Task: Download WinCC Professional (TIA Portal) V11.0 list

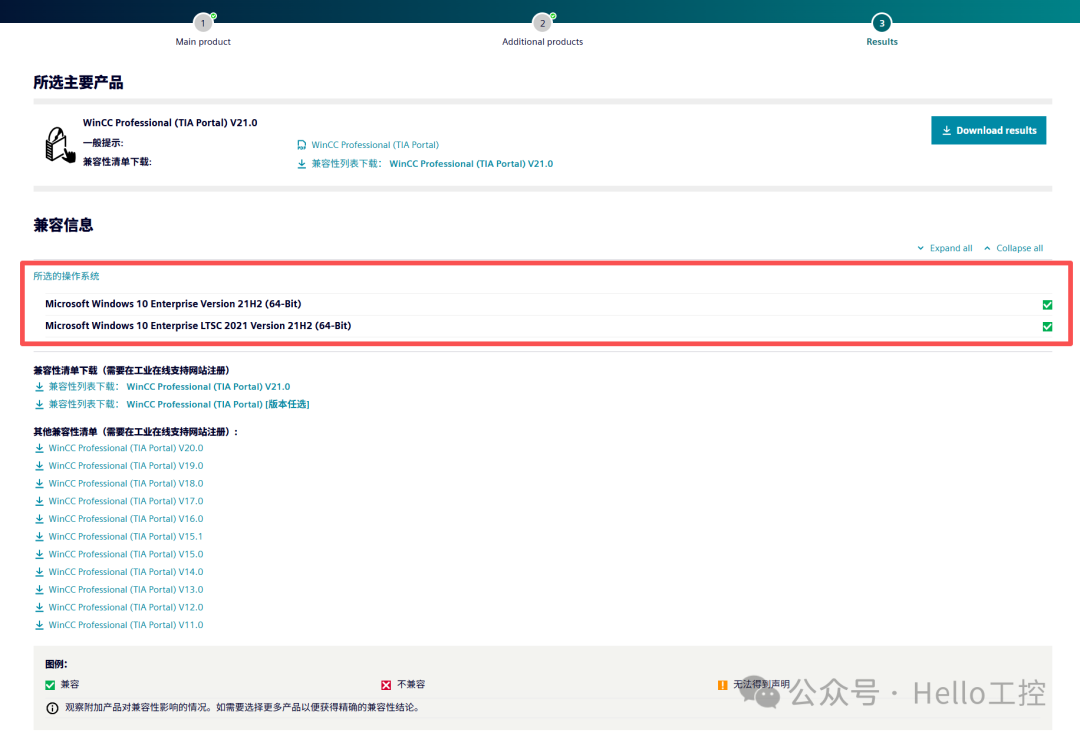Action: (x=125, y=625)
